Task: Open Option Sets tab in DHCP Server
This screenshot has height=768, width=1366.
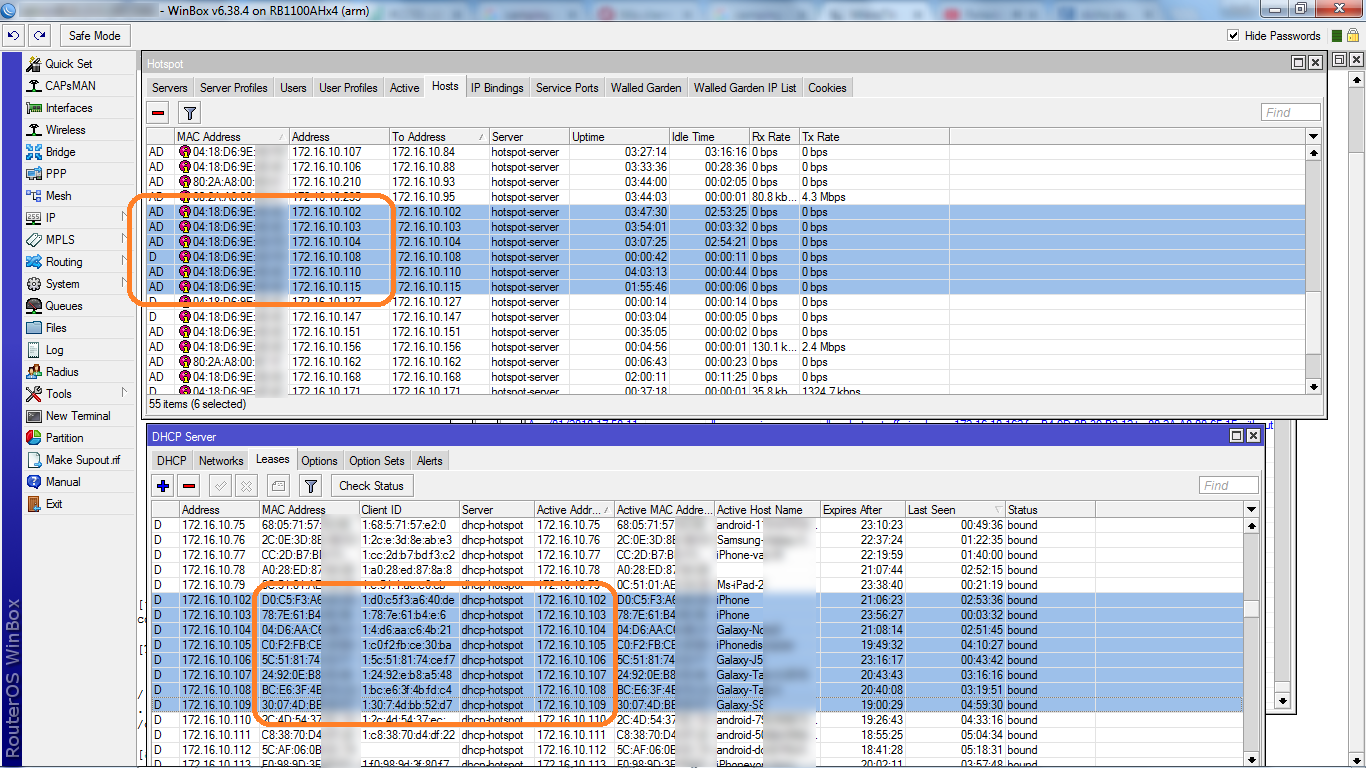Action: tap(377, 461)
